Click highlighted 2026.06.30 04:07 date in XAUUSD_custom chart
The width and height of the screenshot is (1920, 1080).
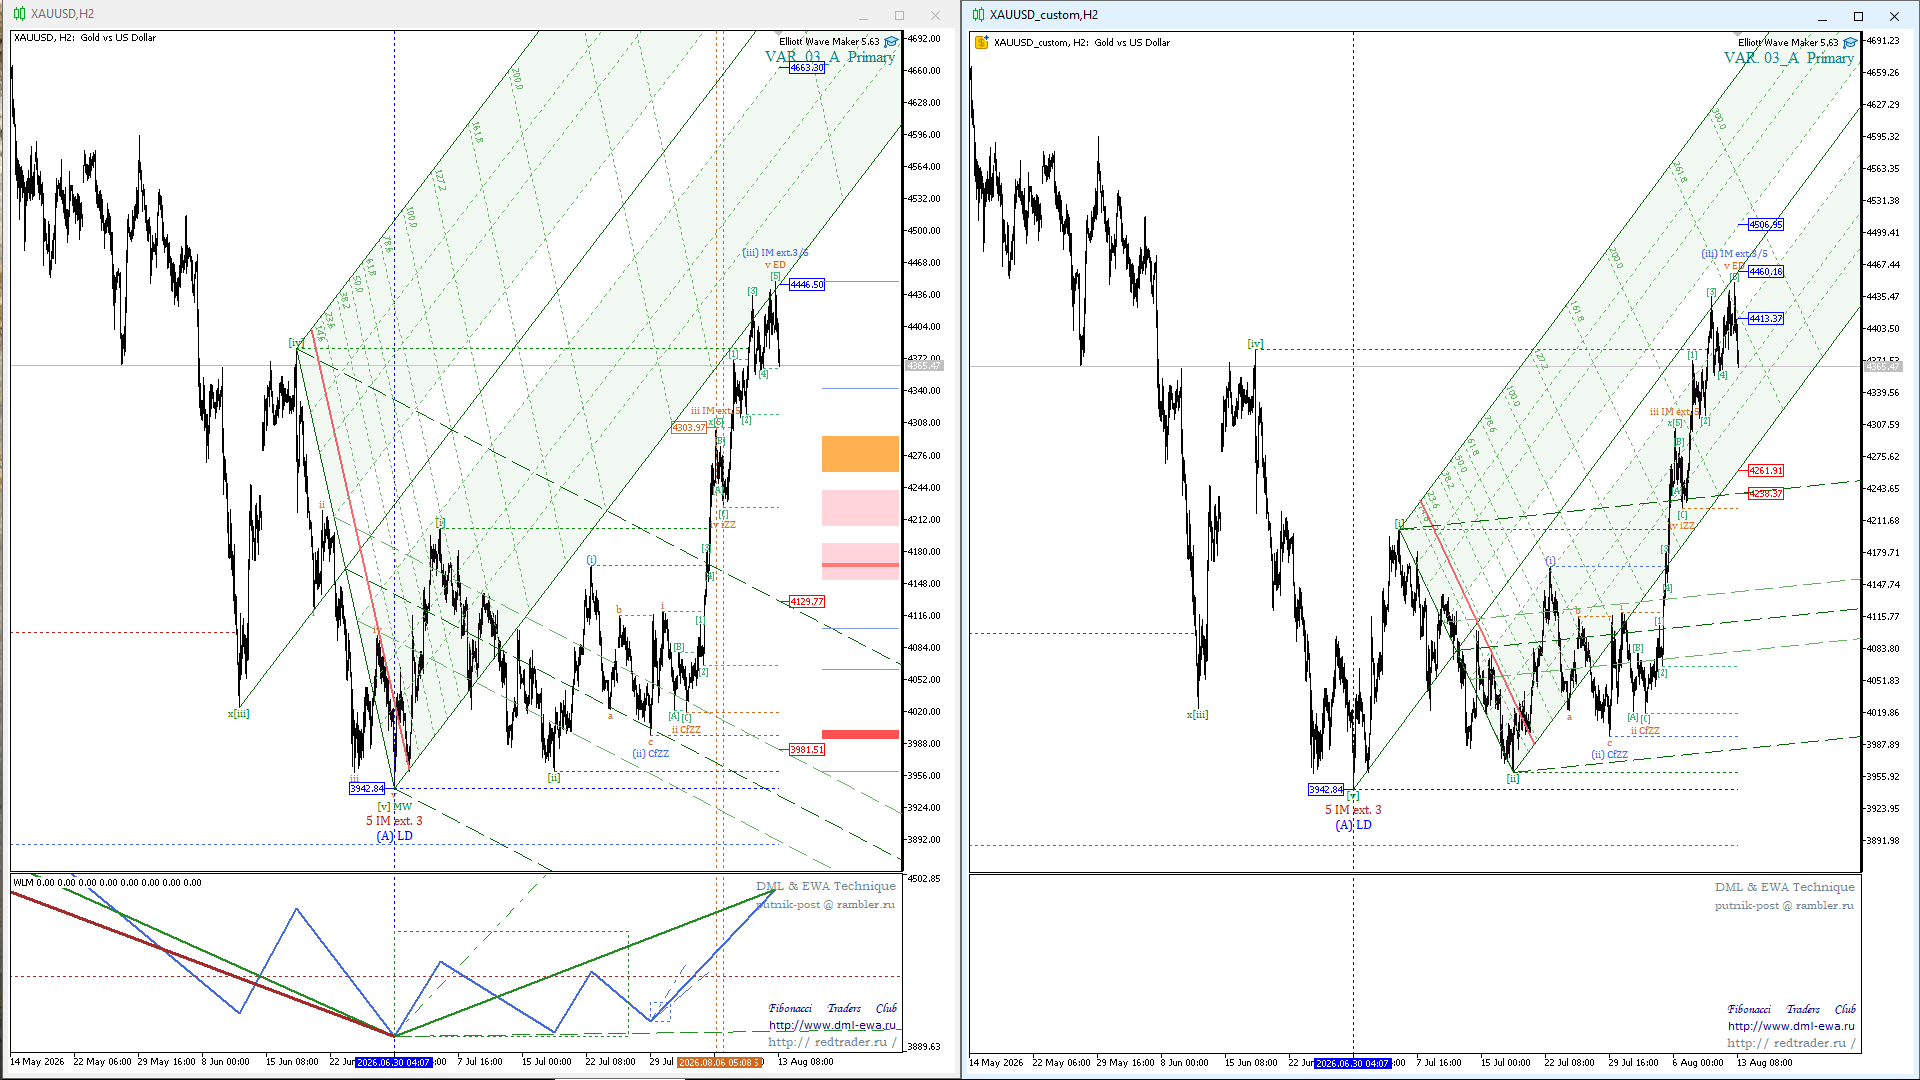pos(1353,1063)
